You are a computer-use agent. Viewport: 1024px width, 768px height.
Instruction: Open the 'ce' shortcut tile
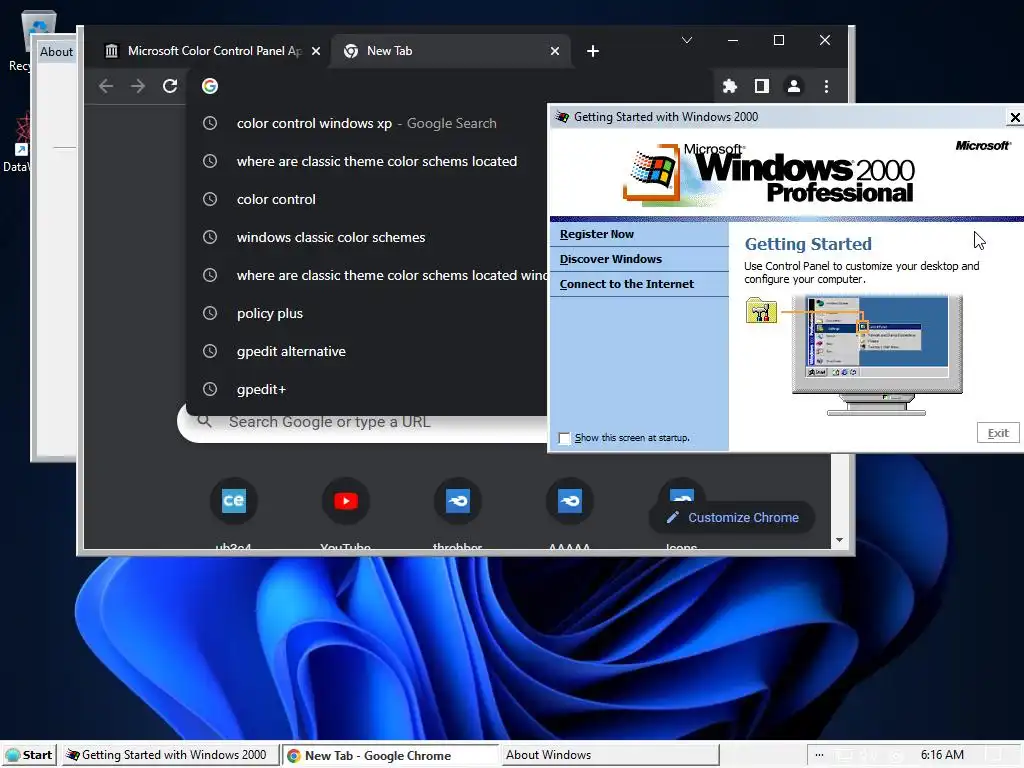[x=233, y=501]
